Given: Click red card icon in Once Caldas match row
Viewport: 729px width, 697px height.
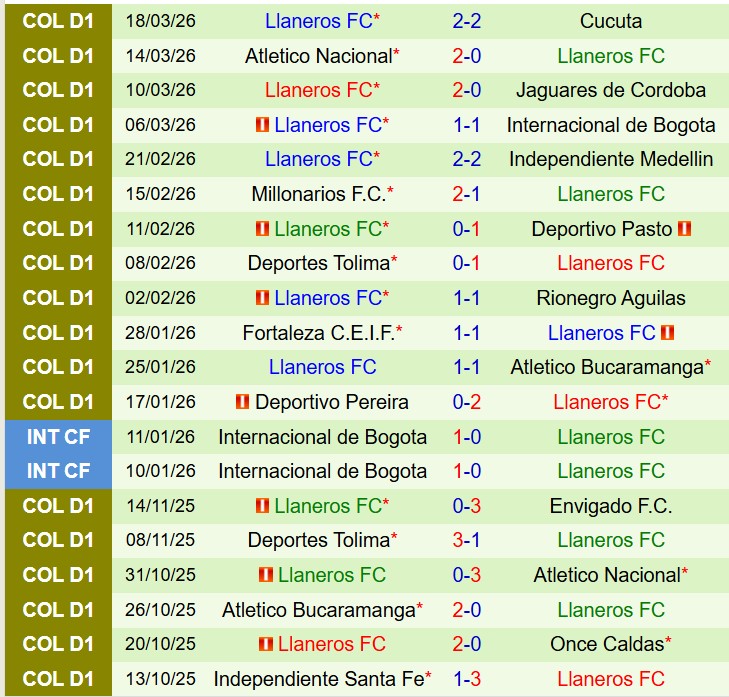Looking at the screenshot, I should tap(265, 644).
